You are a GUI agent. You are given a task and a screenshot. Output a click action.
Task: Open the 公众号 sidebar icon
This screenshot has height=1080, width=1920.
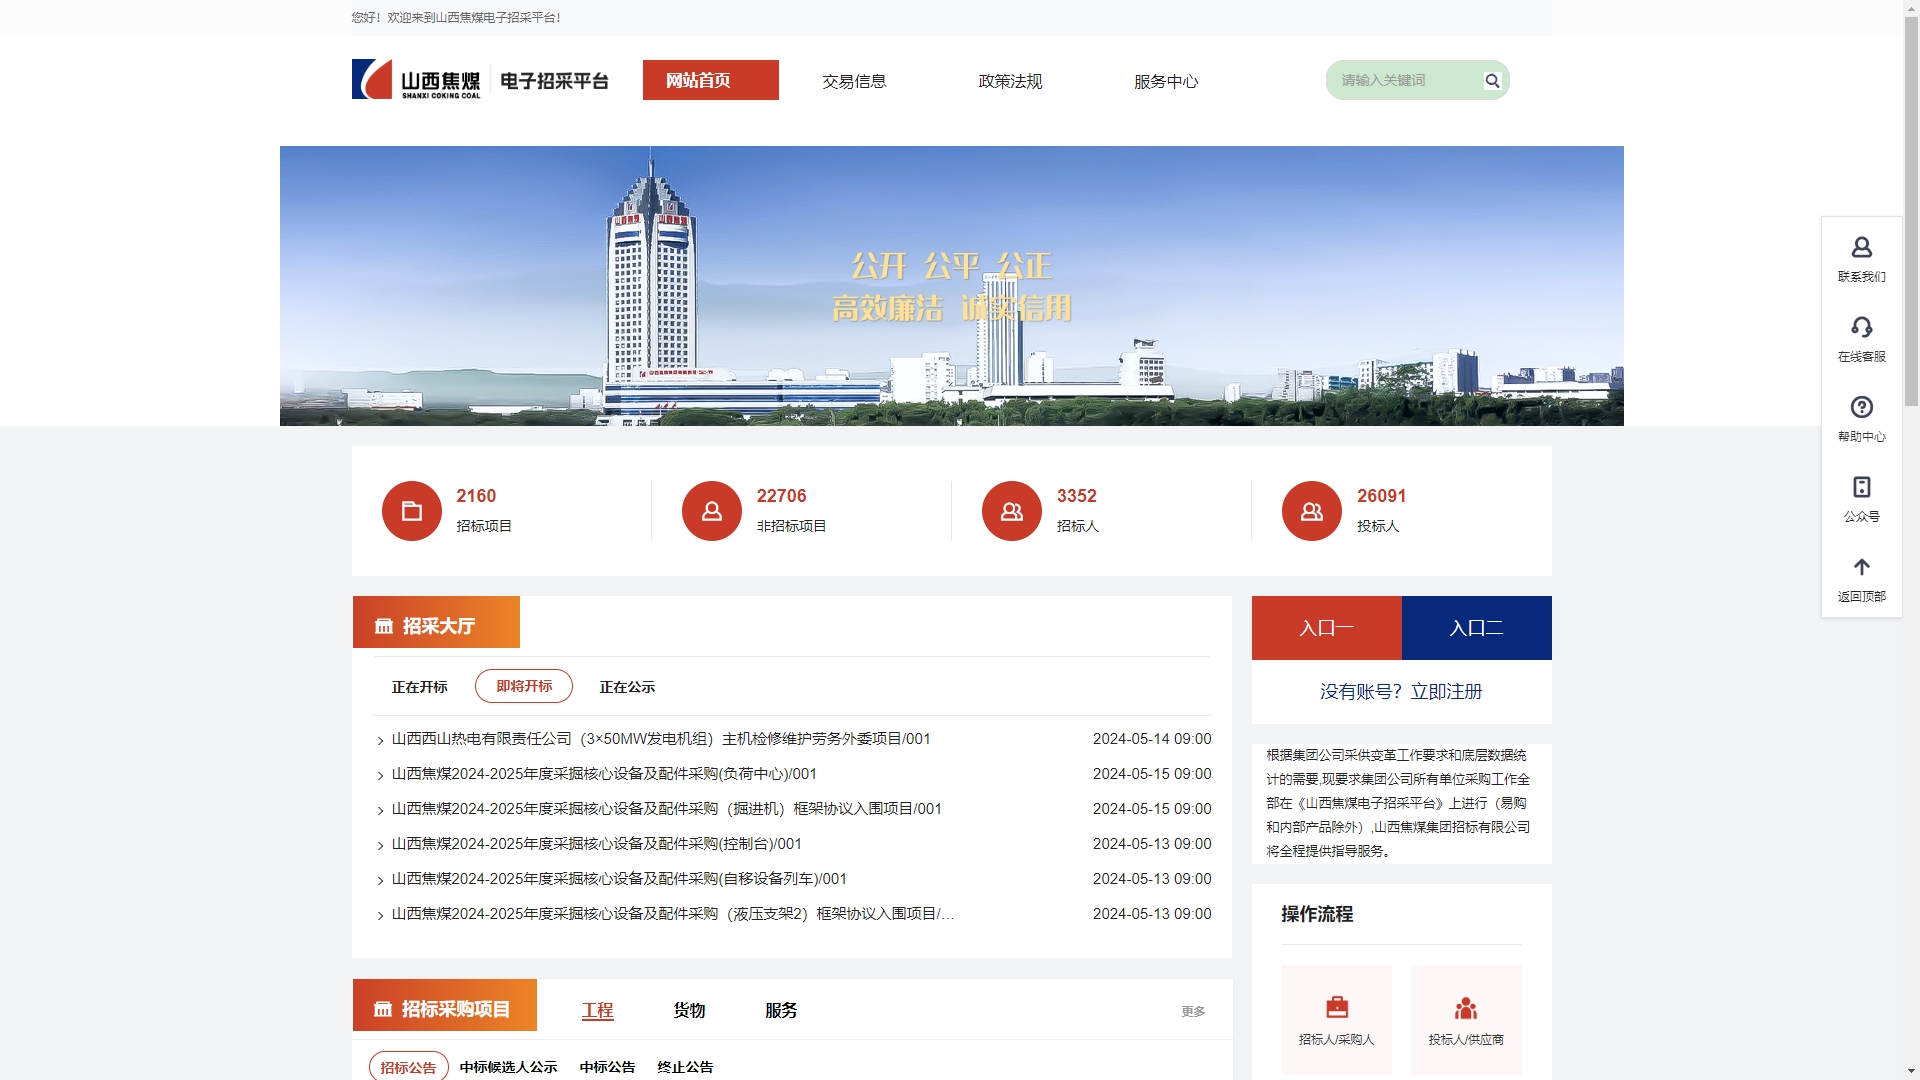pyautogui.click(x=1861, y=488)
